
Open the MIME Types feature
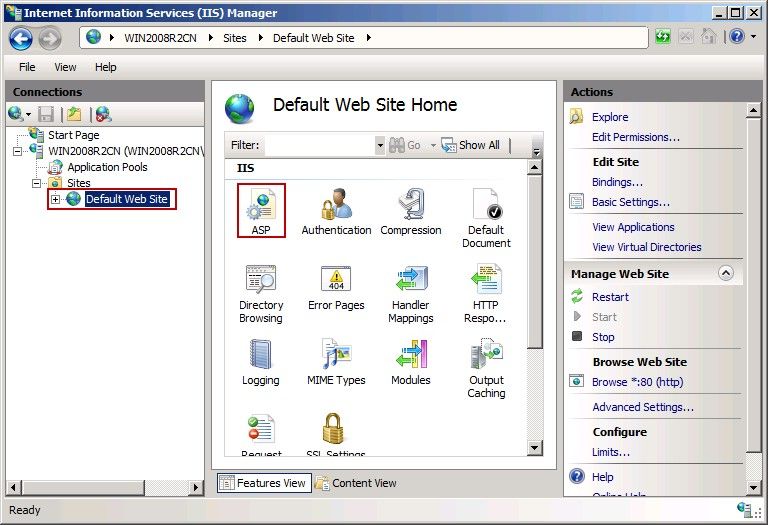pos(336,362)
